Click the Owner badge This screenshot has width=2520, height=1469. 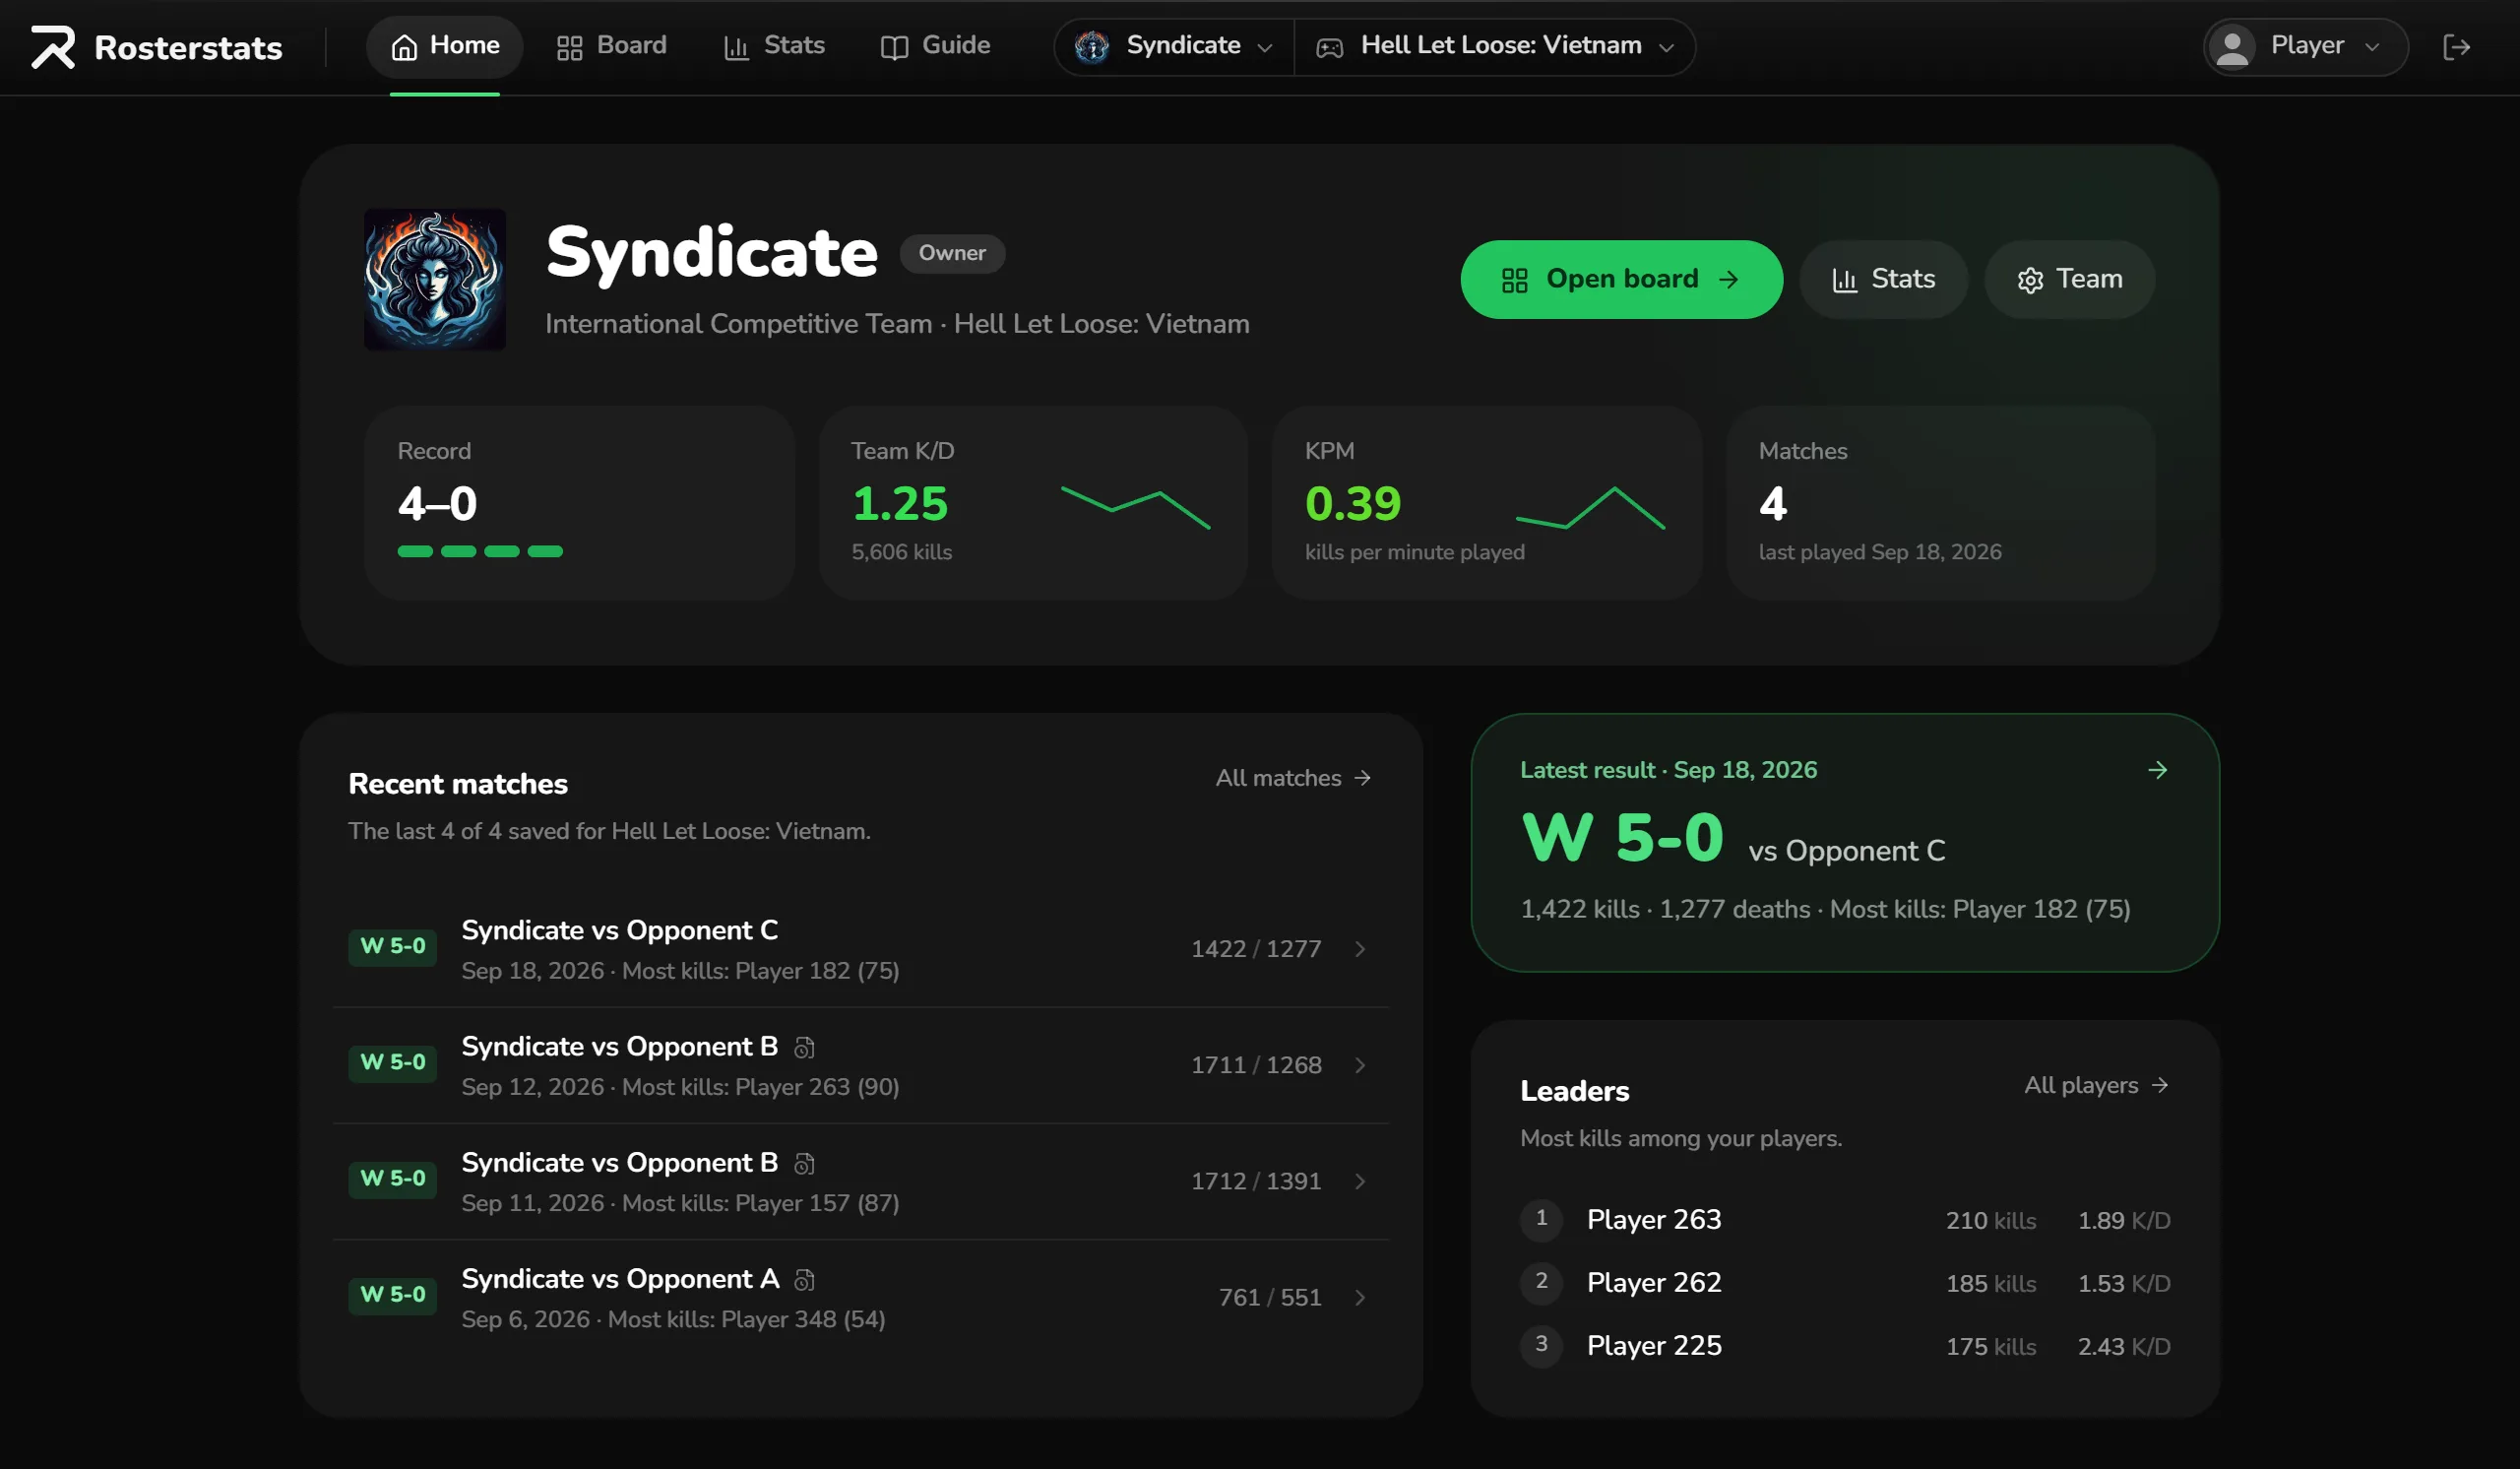coord(952,253)
